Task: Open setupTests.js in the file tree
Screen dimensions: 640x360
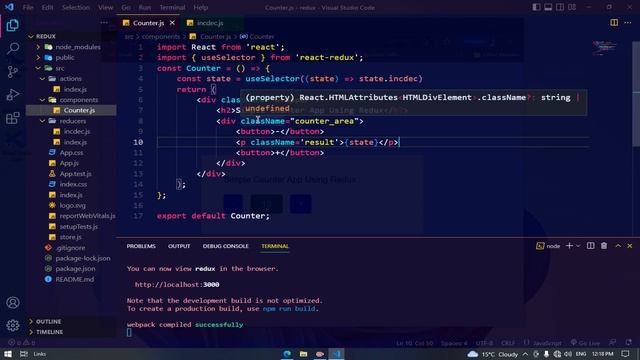Action: (78, 227)
